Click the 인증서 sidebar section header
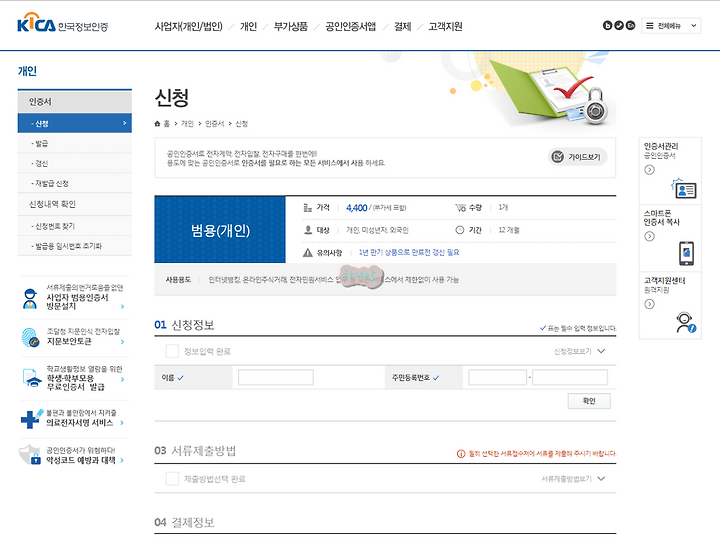 75,102
